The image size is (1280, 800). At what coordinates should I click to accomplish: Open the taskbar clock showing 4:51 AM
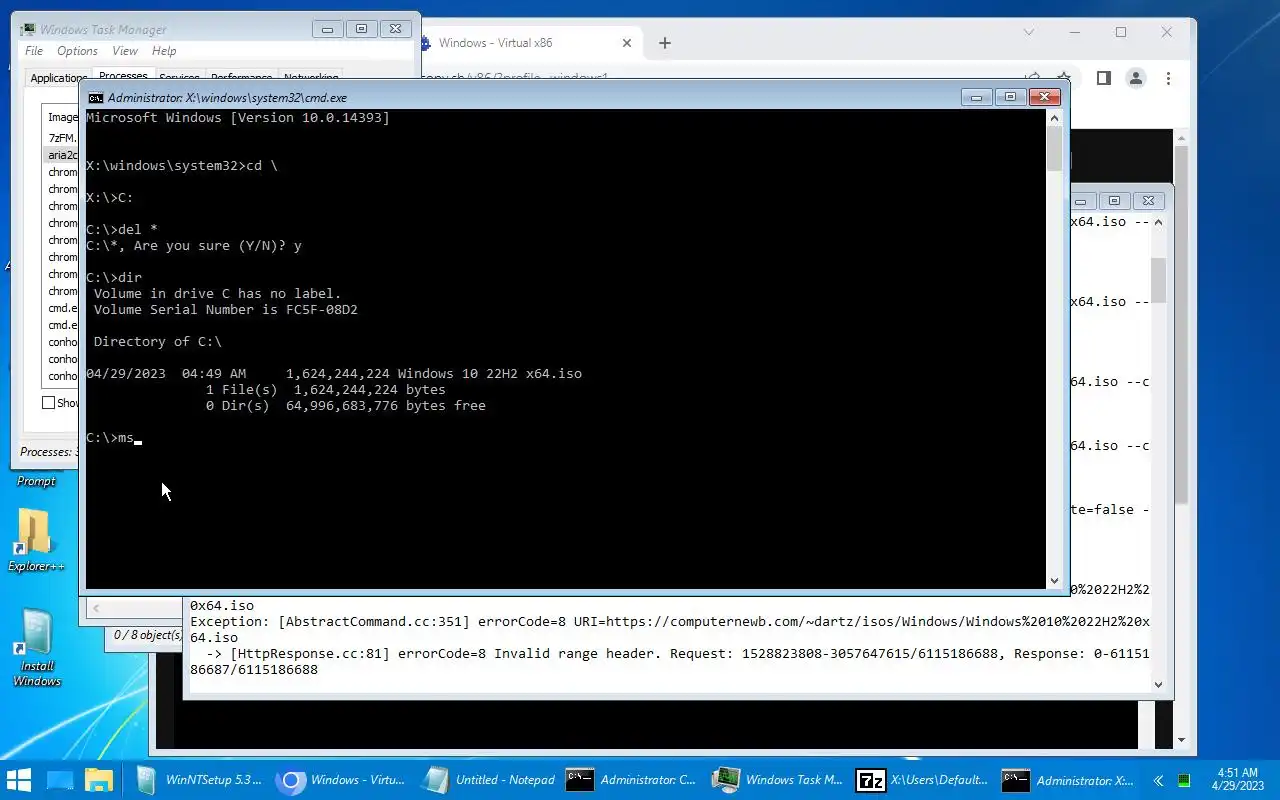[1238, 779]
